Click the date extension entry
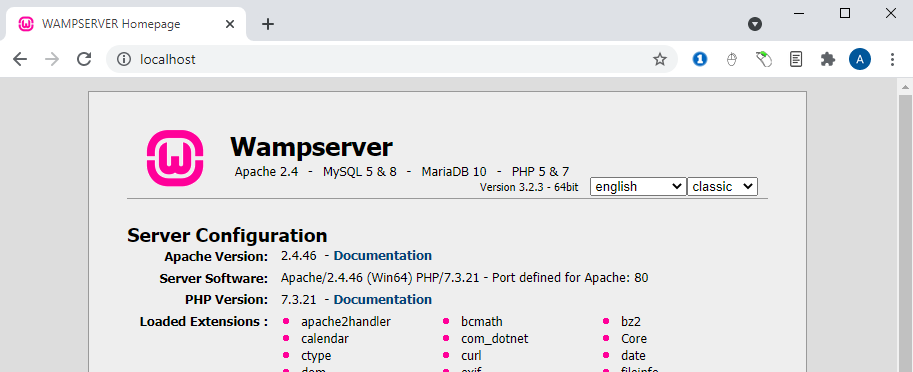The image size is (913, 372). 633,355
